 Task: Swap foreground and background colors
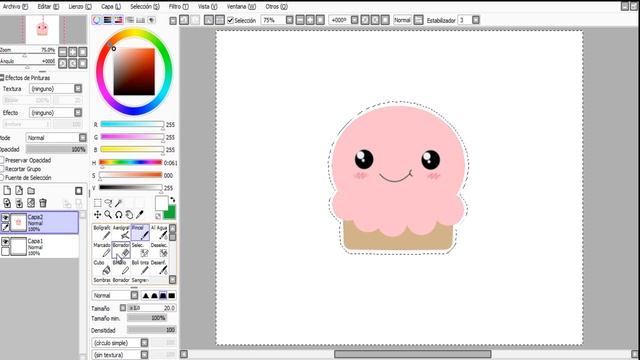(173, 200)
